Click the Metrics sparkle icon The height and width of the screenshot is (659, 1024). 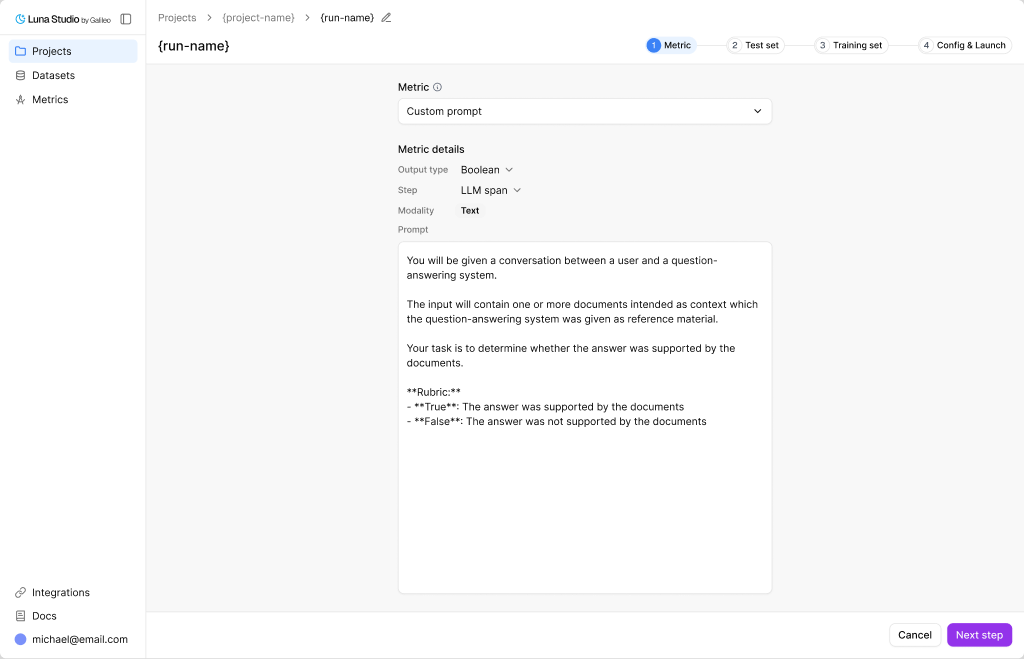click(x=20, y=99)
